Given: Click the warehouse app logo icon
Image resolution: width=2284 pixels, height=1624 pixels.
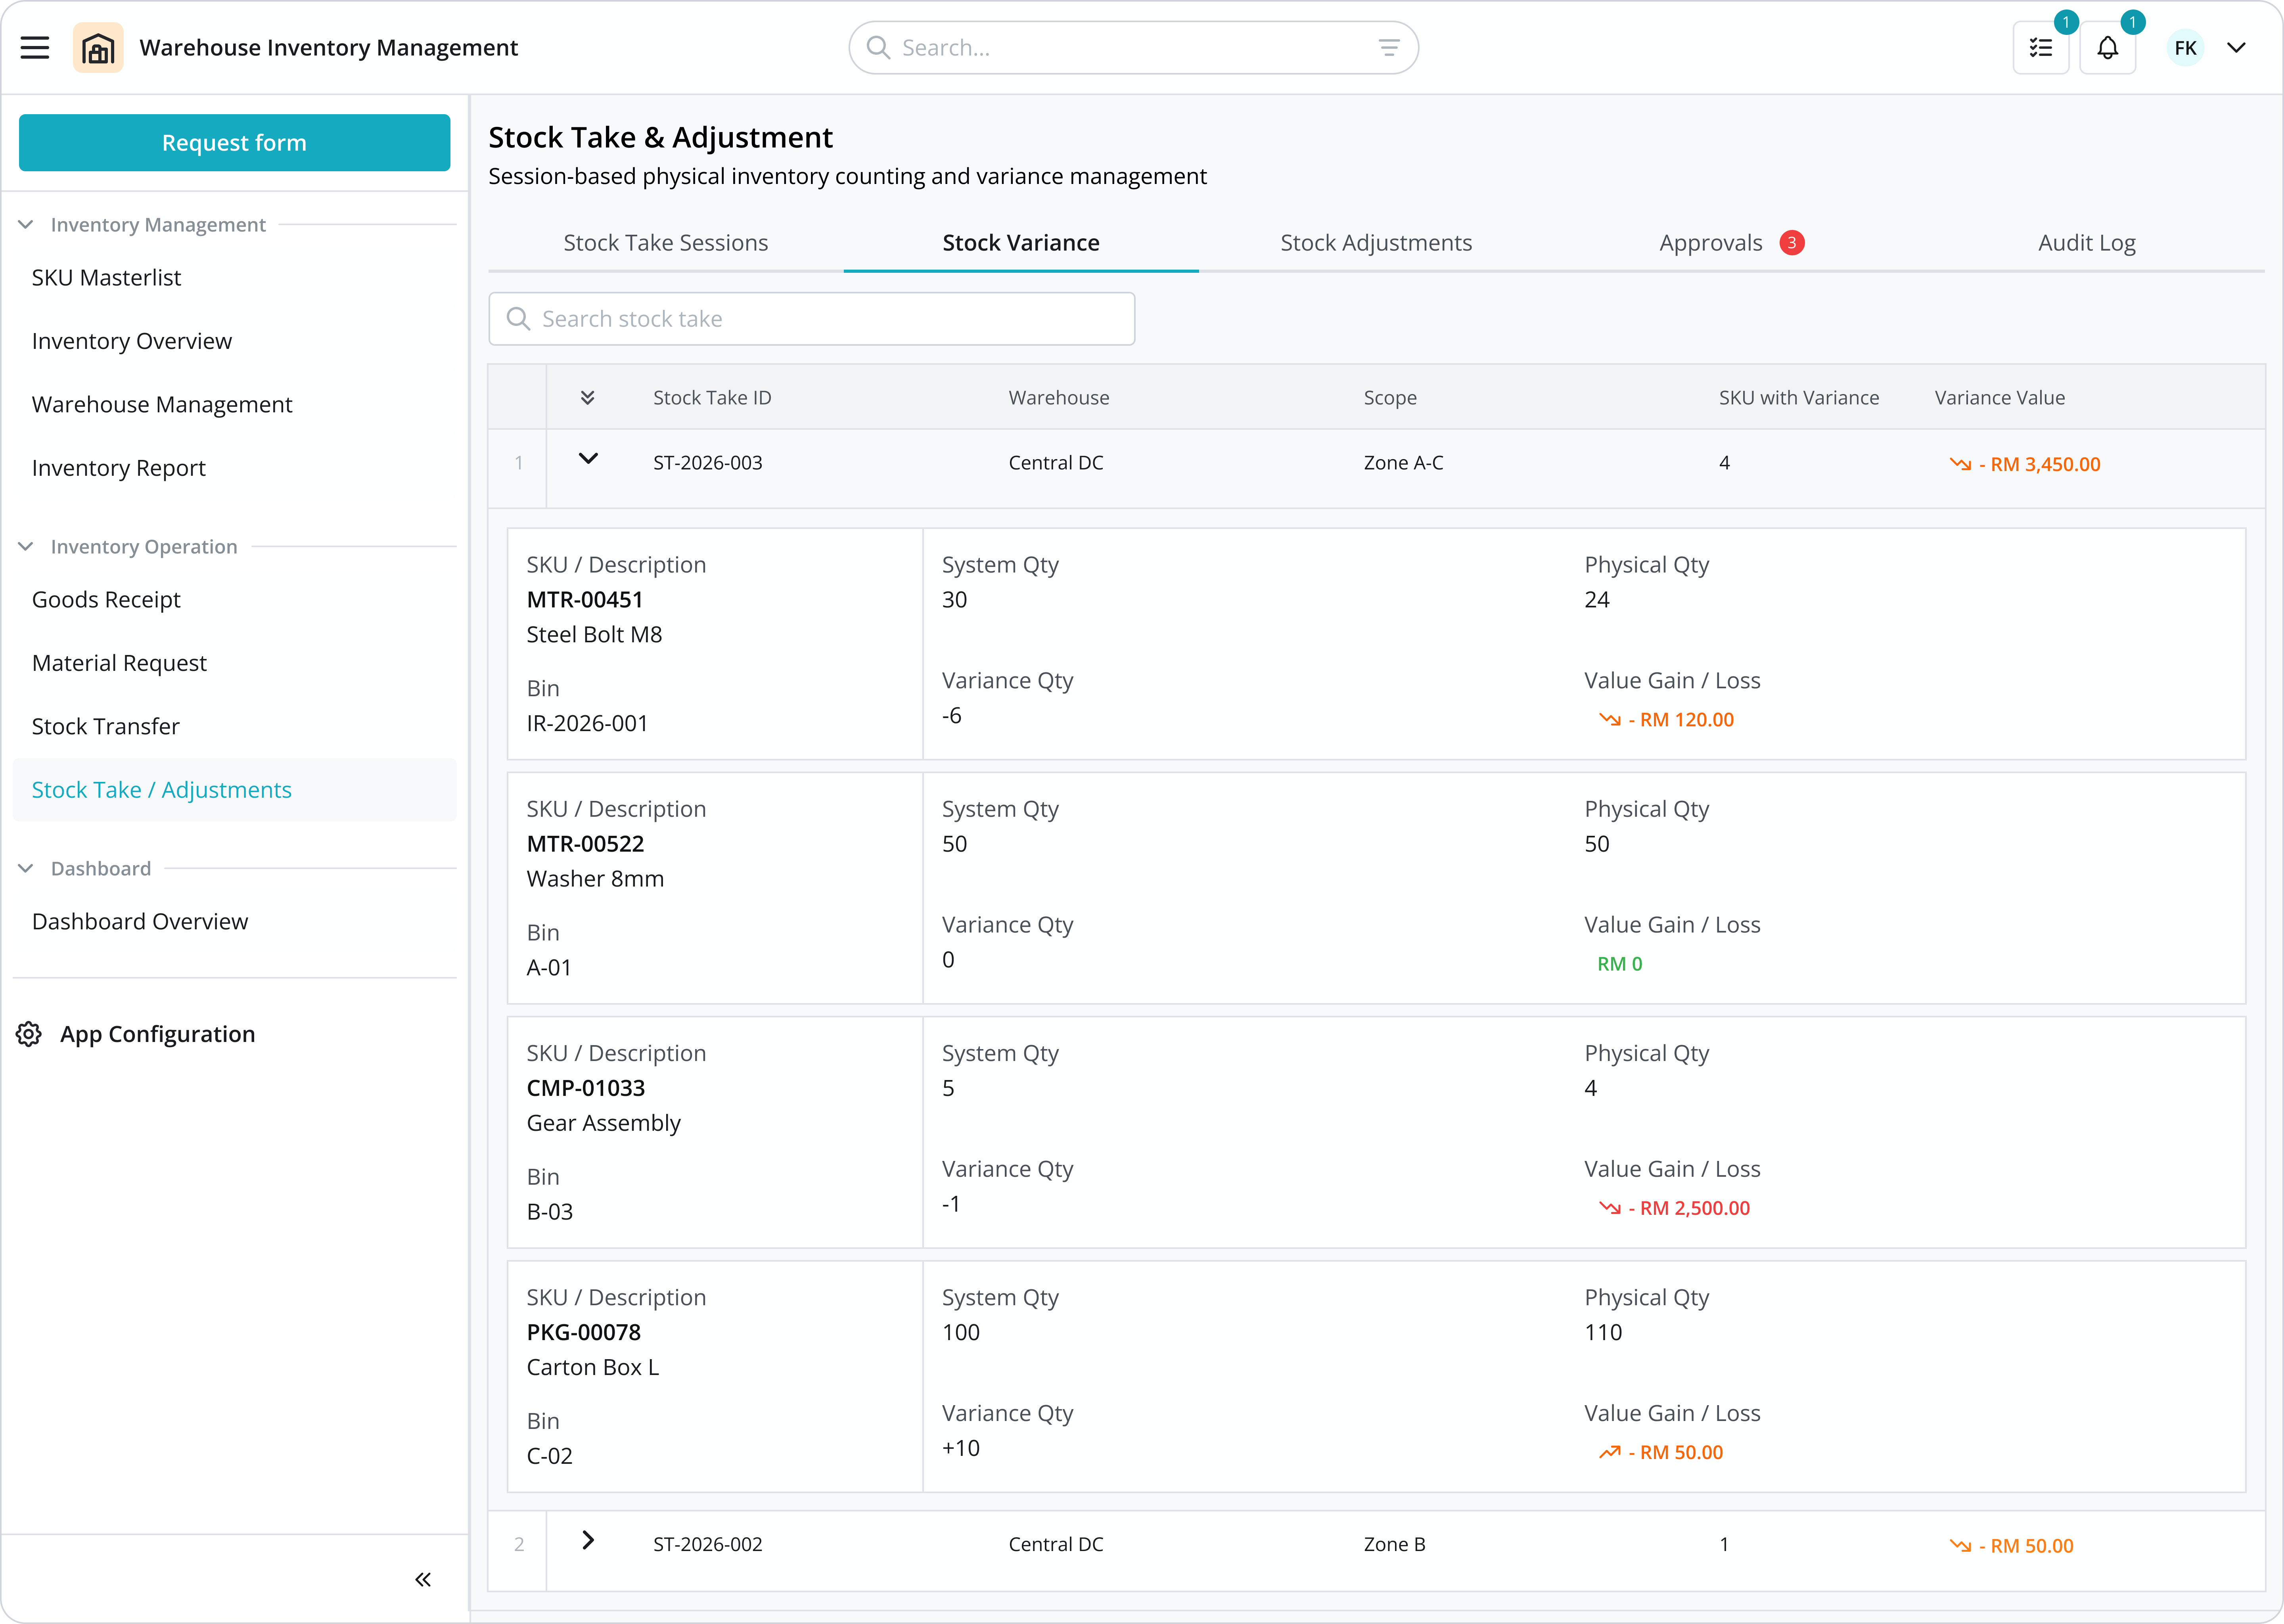Looking at the screenshot, I should (98, 48).
